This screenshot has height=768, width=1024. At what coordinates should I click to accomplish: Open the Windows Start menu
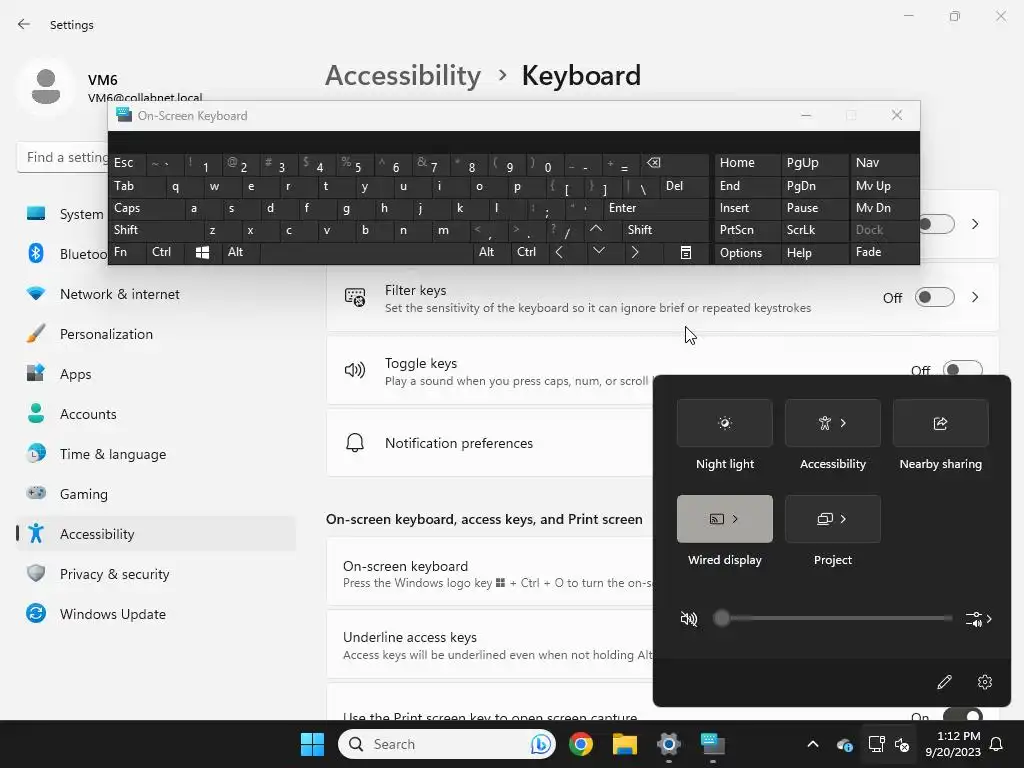[x=312, y=744]
